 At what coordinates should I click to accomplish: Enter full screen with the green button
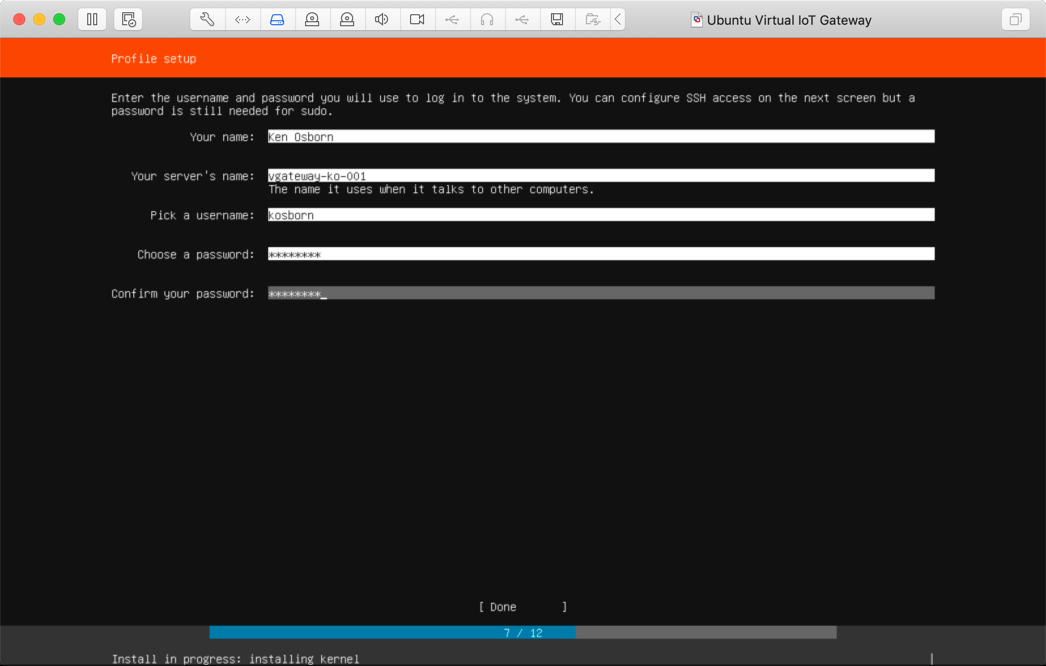coord(59,19)
